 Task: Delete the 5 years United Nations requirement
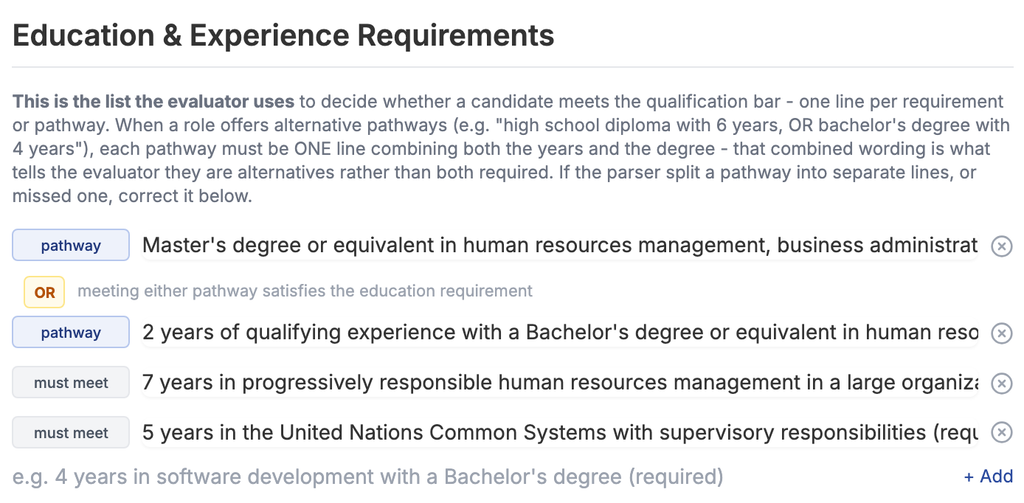pyautogui.click(x=1001, y=432)
